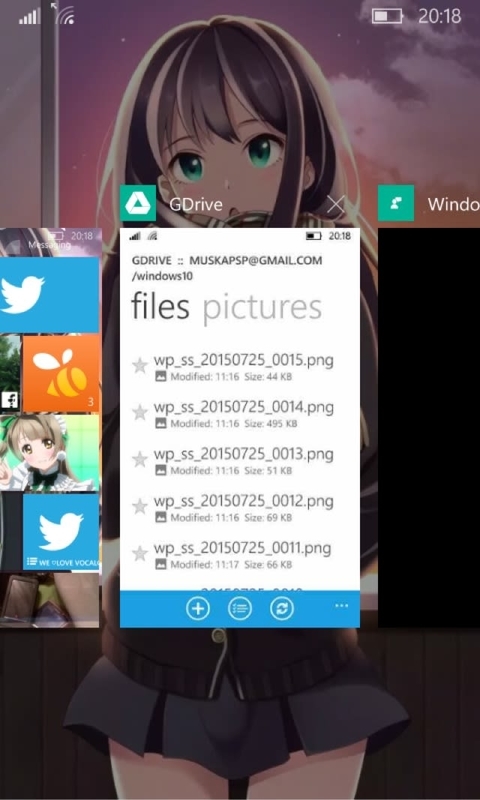Tap image type icon of the 51 KB file

point(161,470)
